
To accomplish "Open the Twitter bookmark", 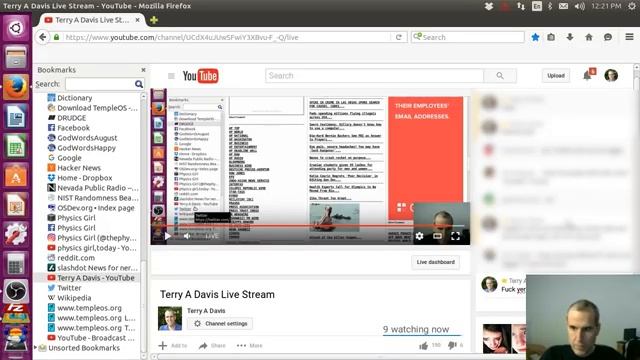I will [x=64, y=288].
